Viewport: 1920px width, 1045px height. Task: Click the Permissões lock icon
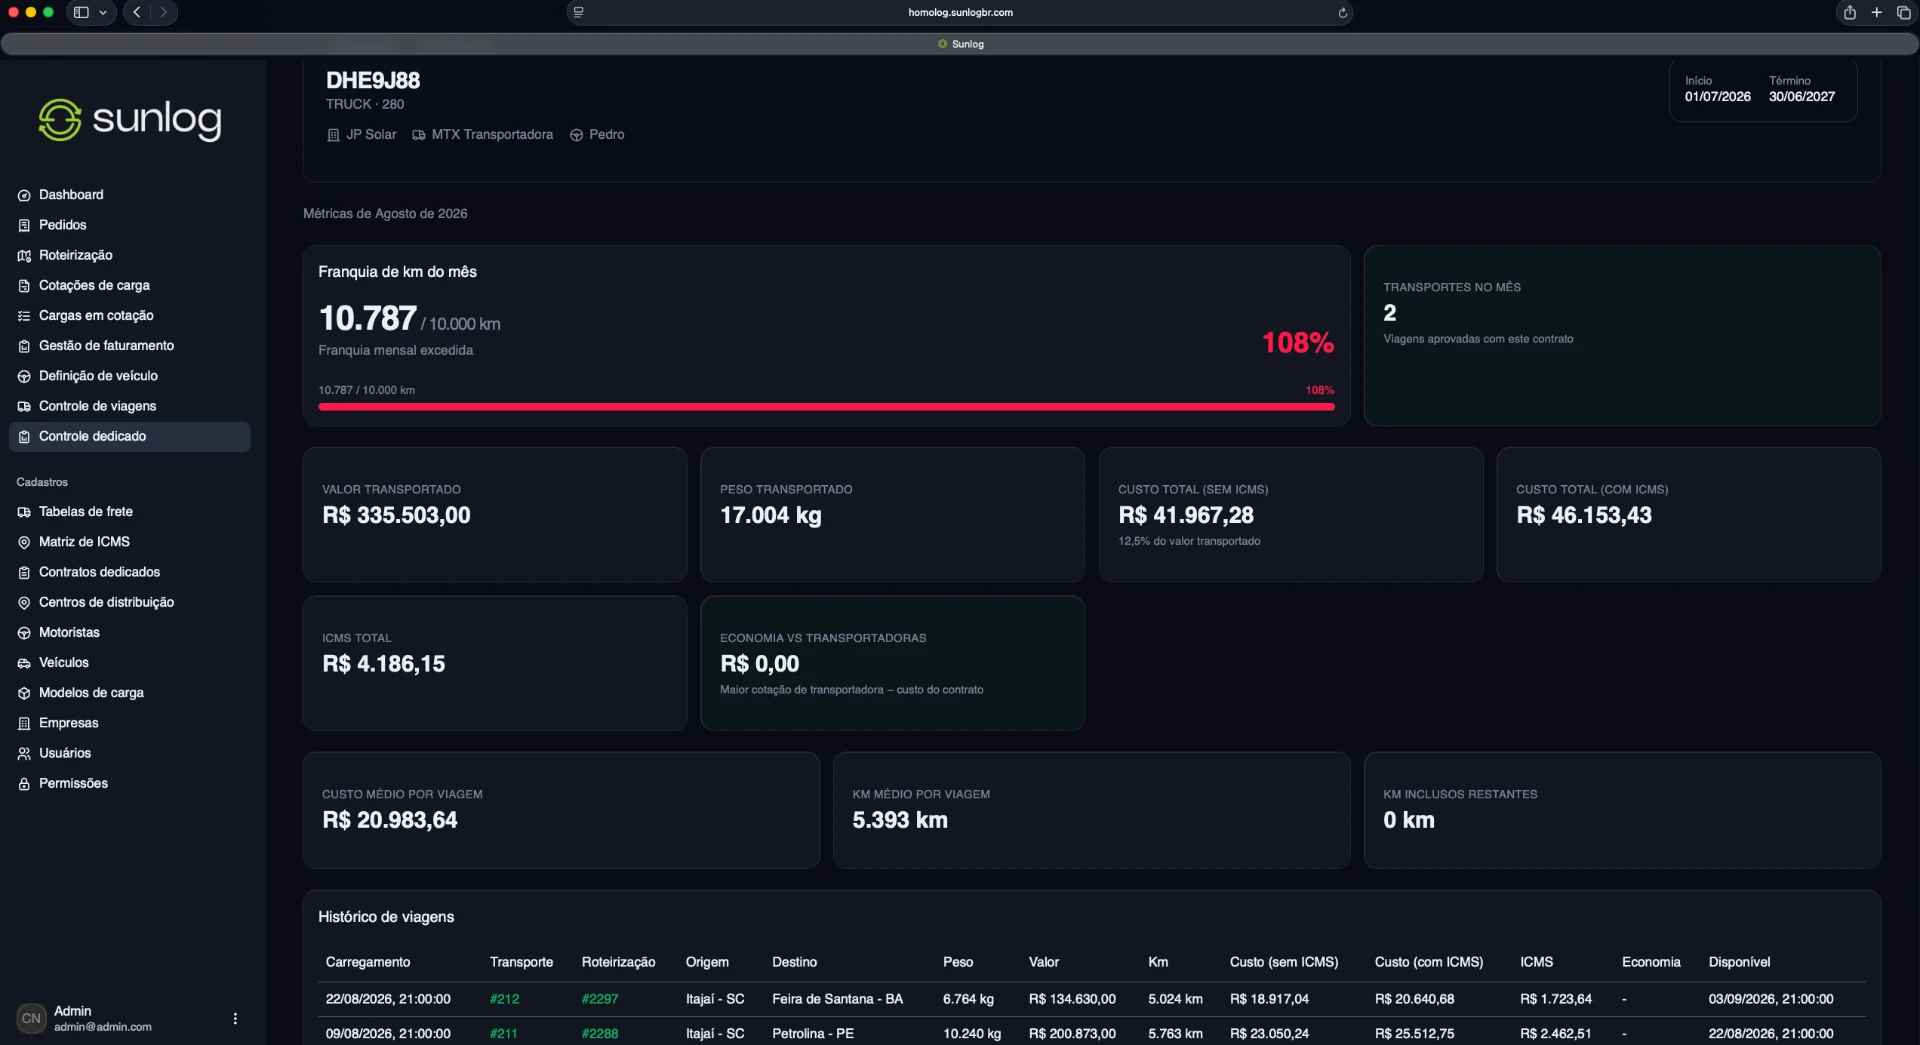coord(24,784)
